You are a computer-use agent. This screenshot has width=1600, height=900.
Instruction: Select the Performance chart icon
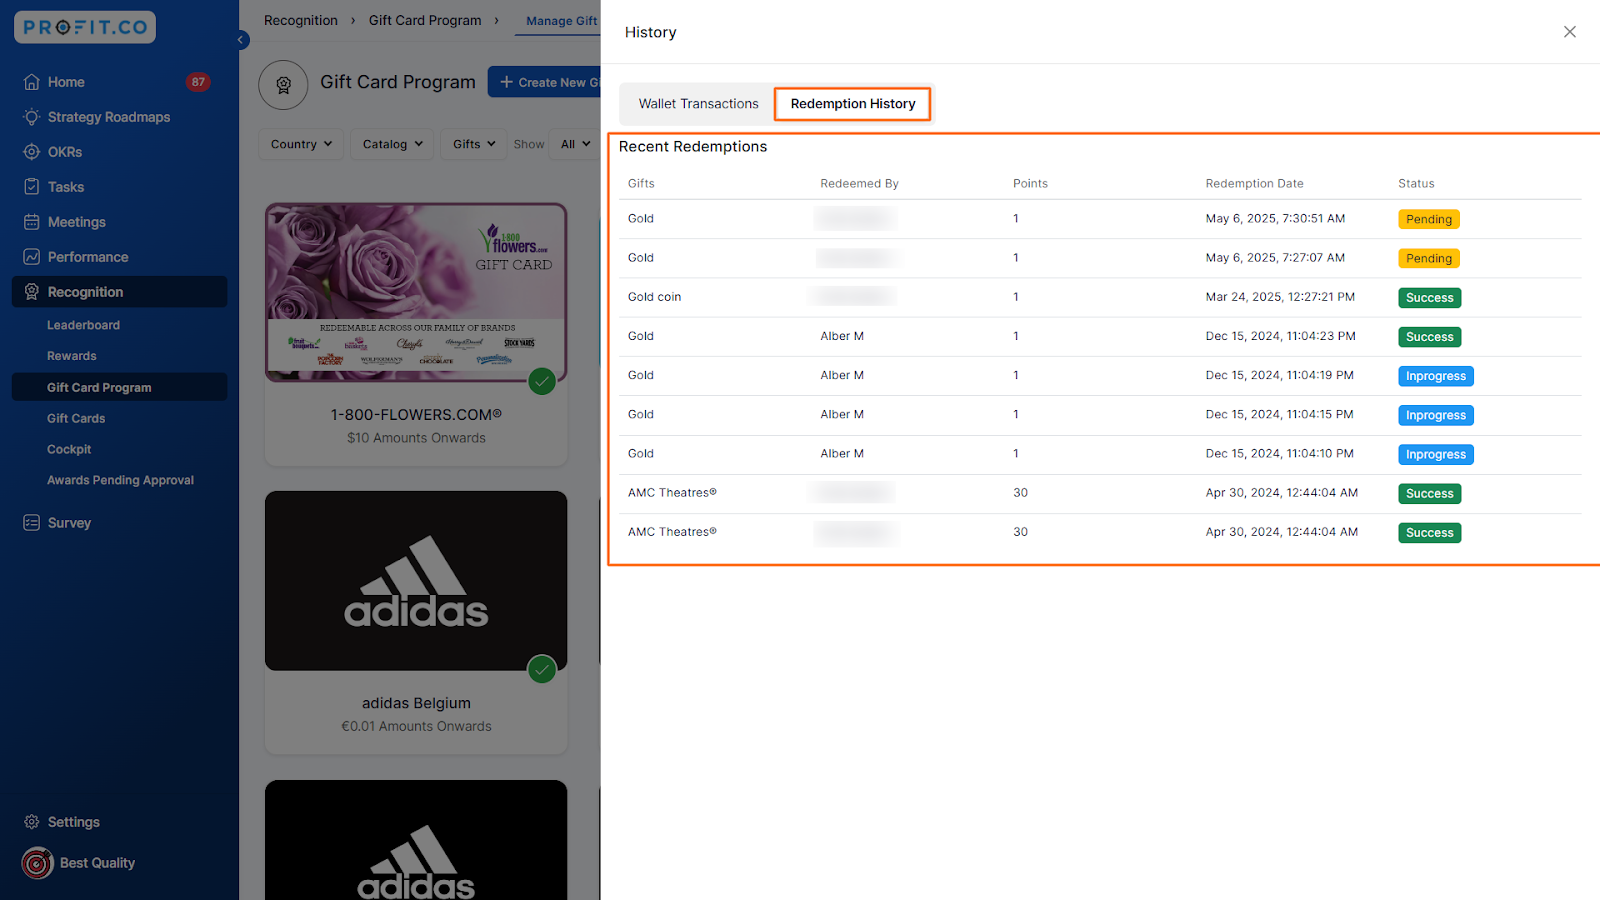tap(32, 257)
